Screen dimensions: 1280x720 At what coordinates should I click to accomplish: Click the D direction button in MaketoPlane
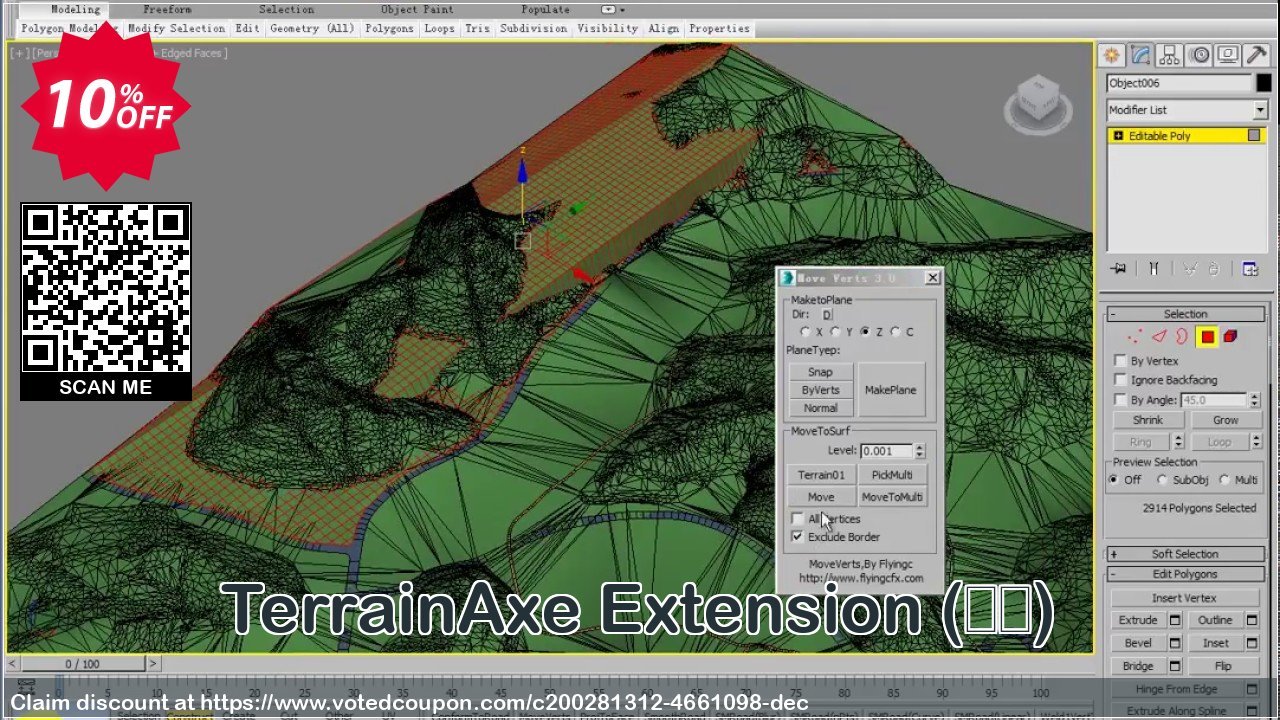click(827, 314)
